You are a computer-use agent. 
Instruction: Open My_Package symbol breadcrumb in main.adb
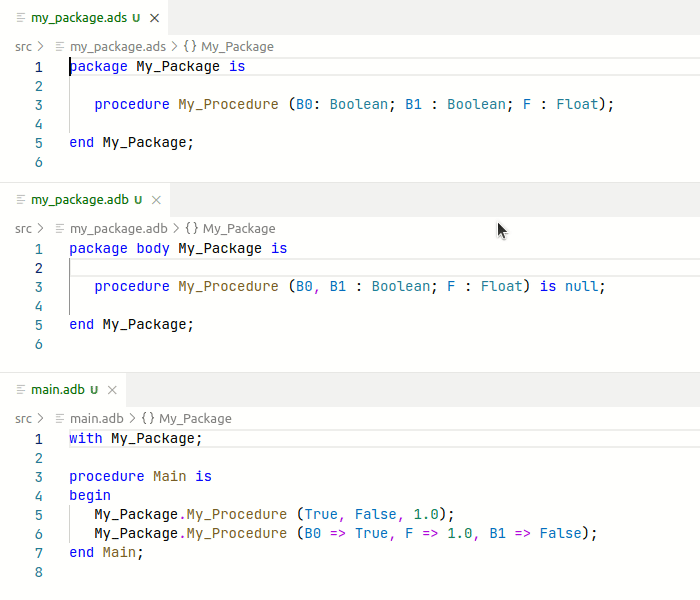click(196, 419)
